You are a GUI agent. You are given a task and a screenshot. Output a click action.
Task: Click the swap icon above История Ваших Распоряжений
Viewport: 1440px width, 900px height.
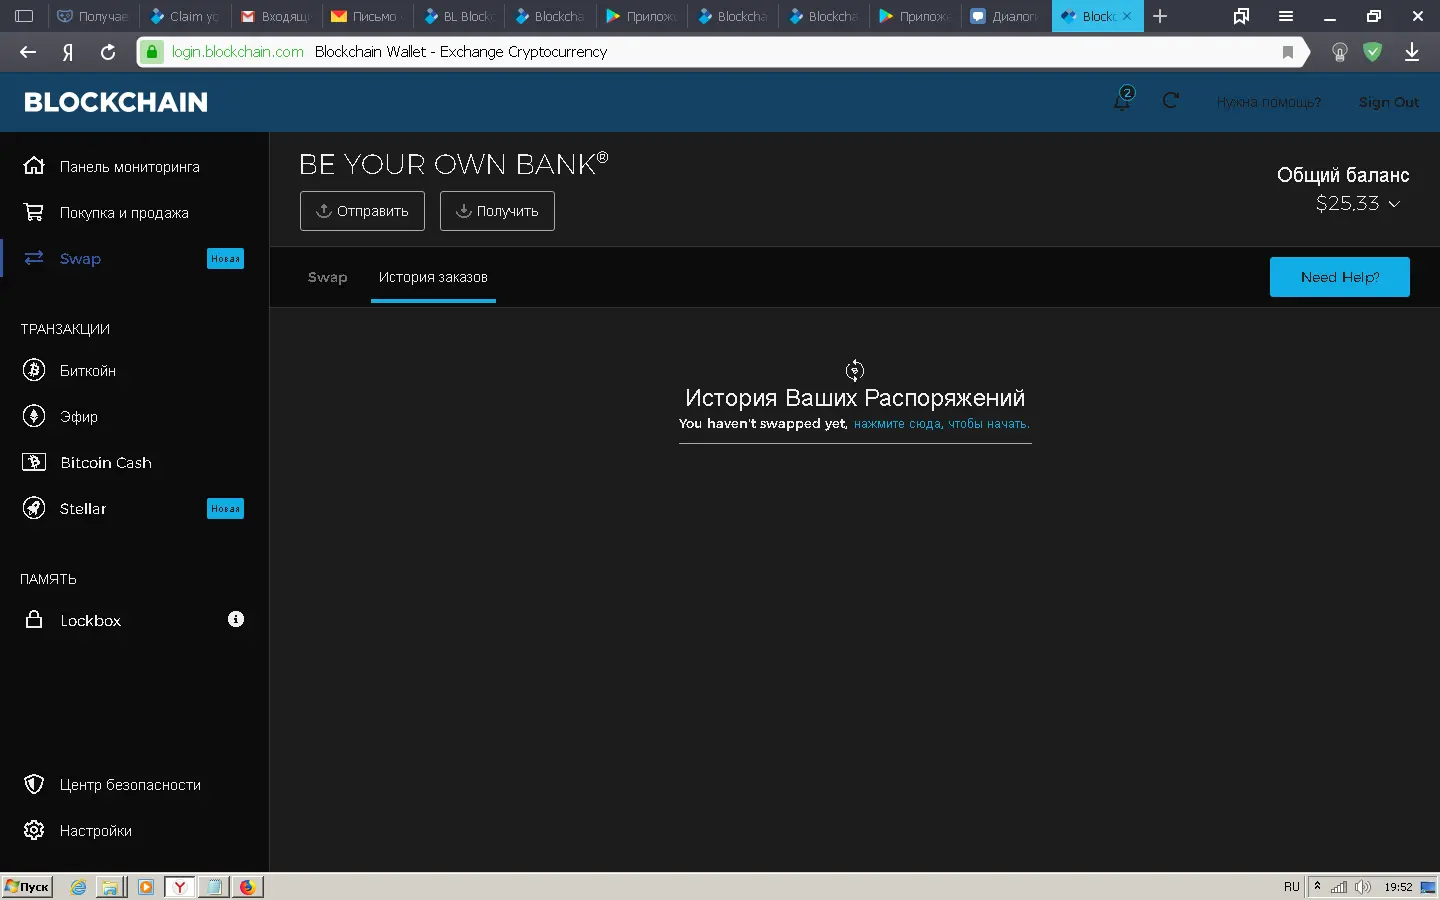click(x=855, y=371)
